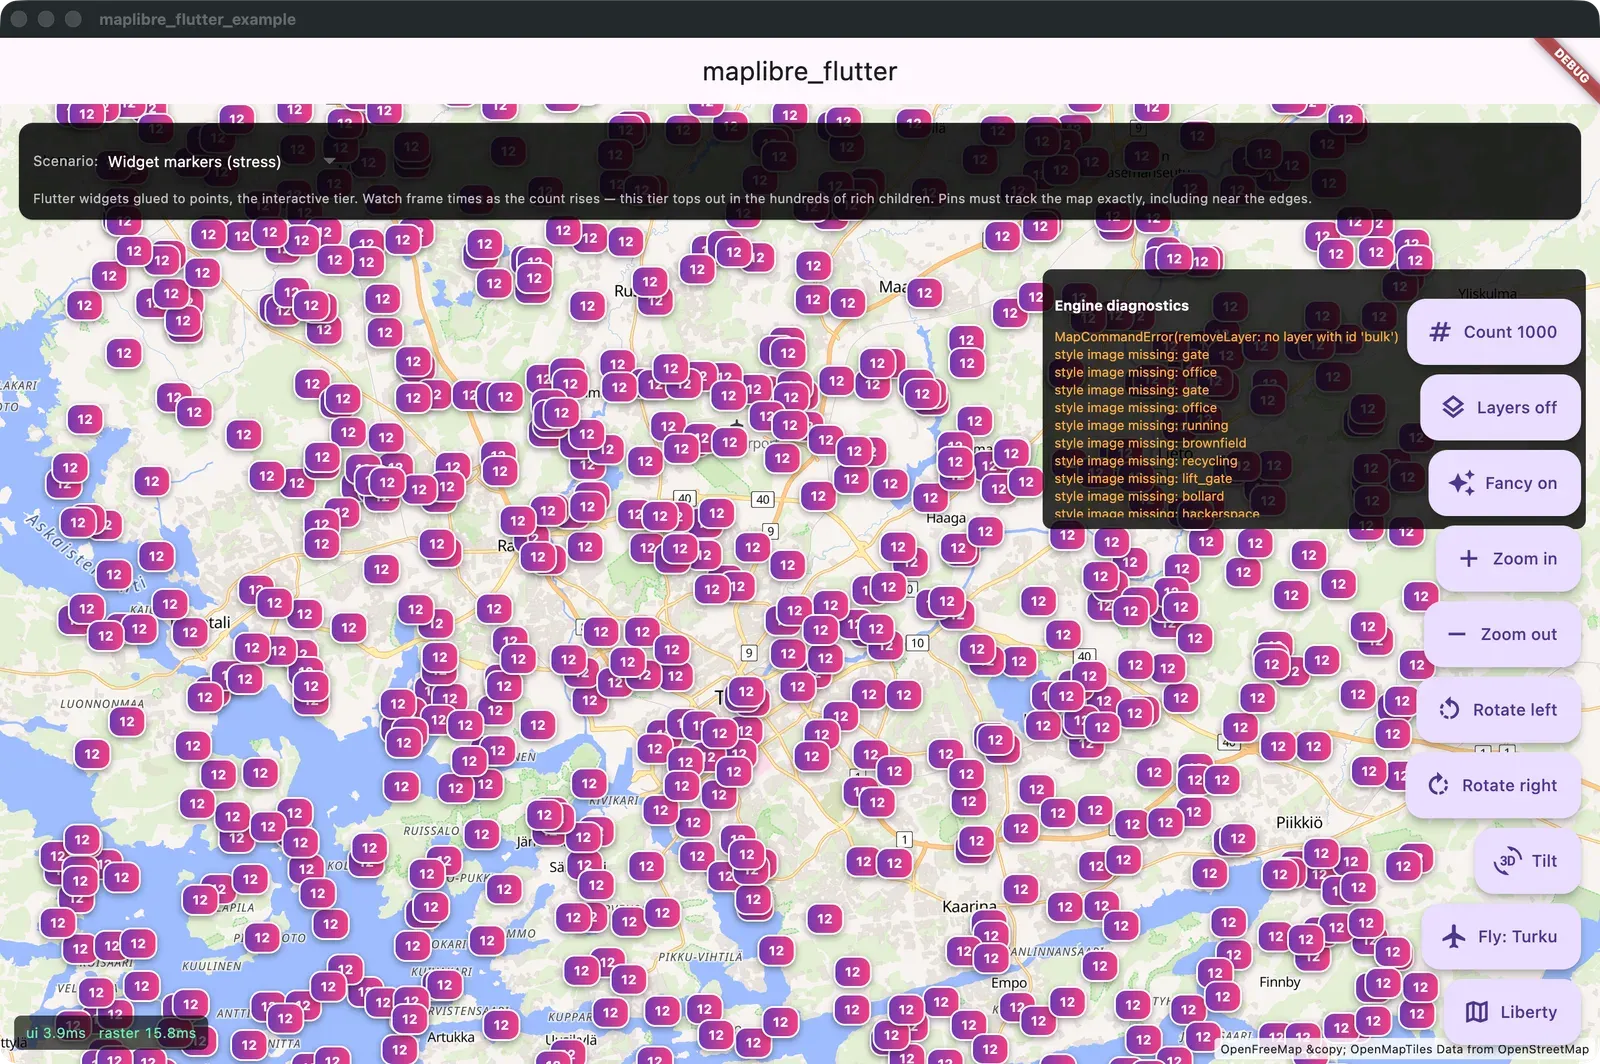1600x1064 pixels.
Task: Click the maplibre_flutter app bar title
Action: 800,71
